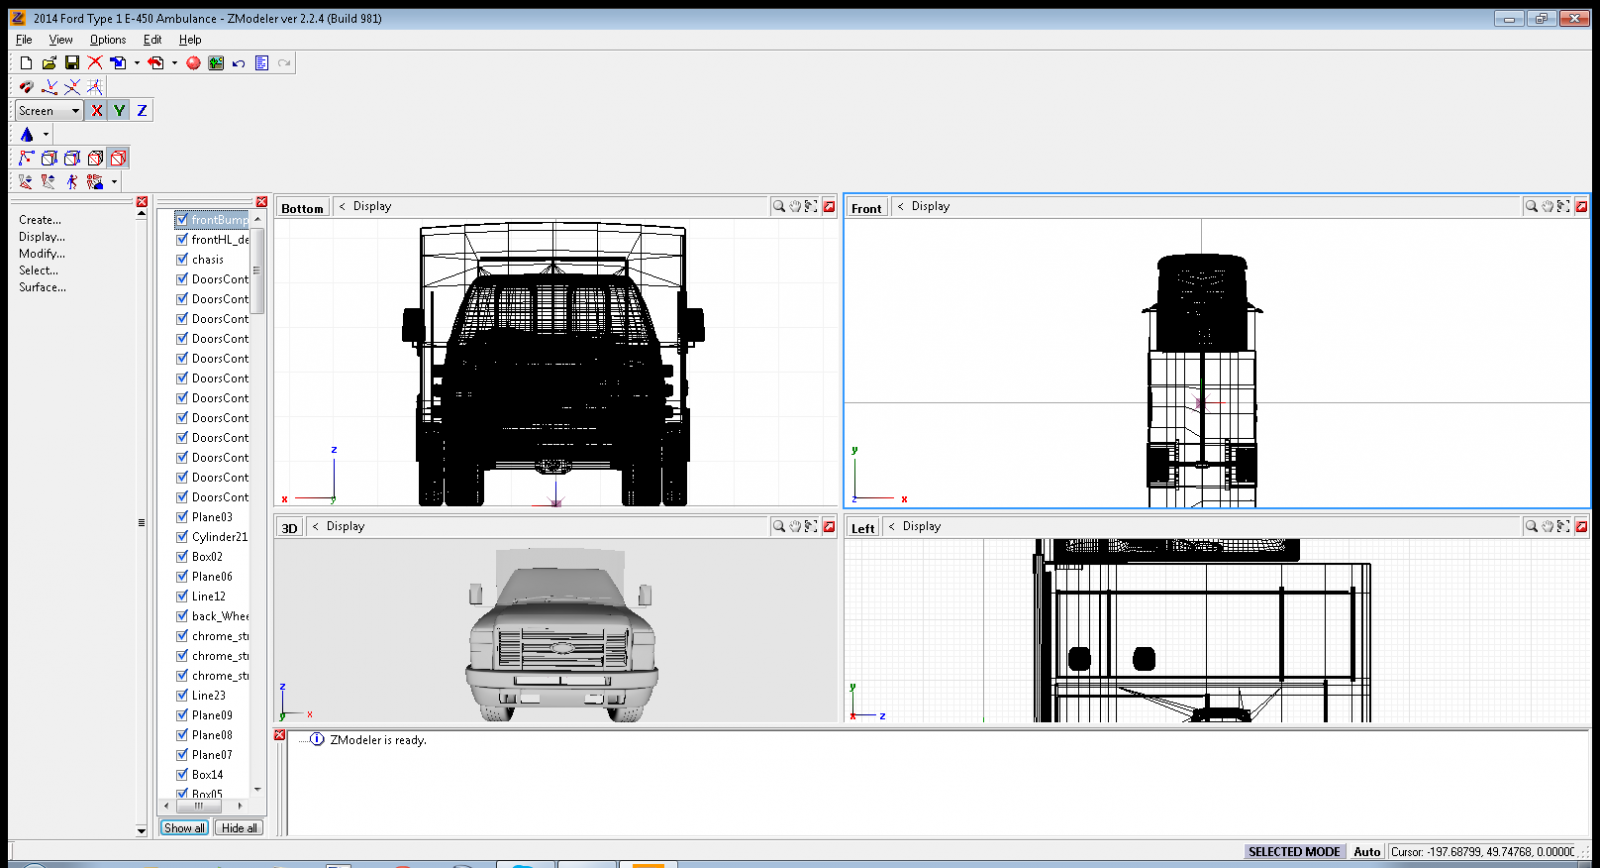Open Display menu of the 3D viewport
This screenshot has width=1600, height=868.
[x=345, y=526]
